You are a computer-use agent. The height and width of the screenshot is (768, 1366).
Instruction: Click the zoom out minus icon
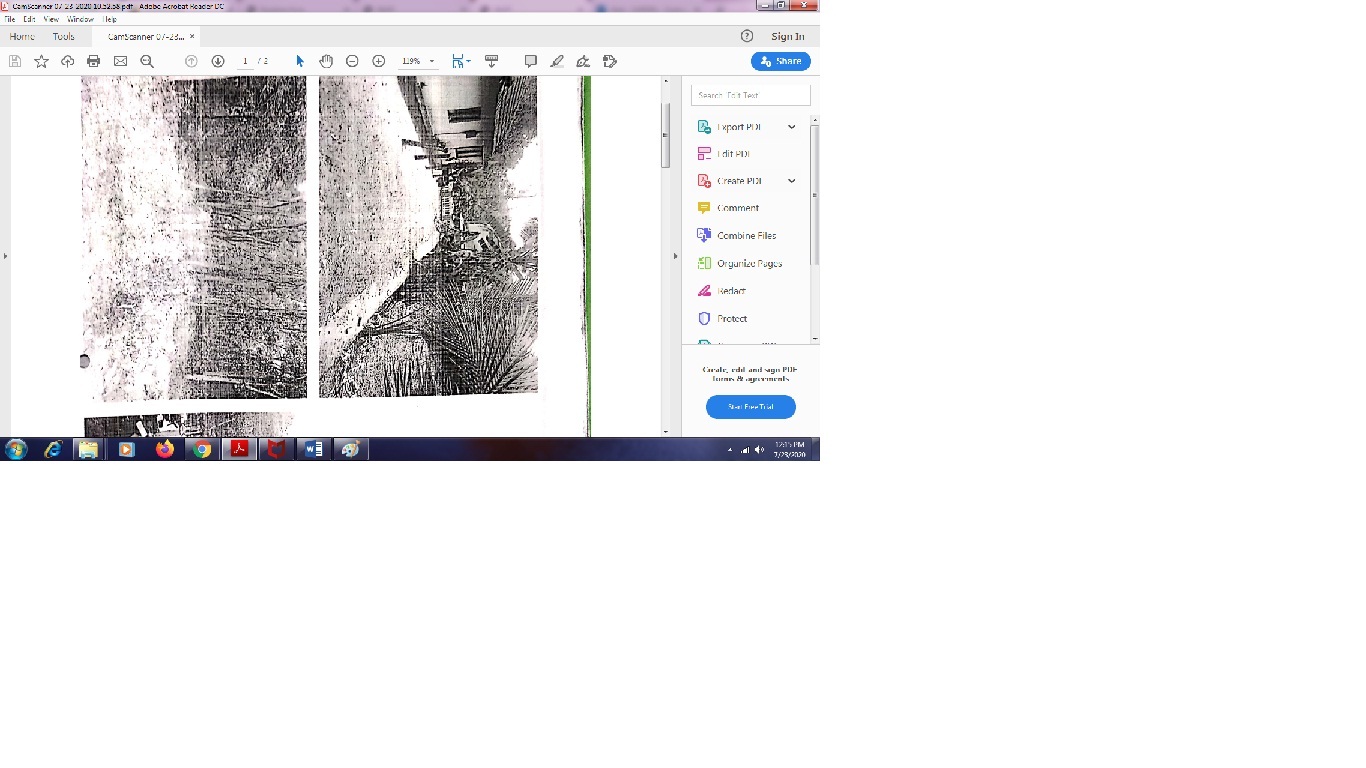coord(352,61)
